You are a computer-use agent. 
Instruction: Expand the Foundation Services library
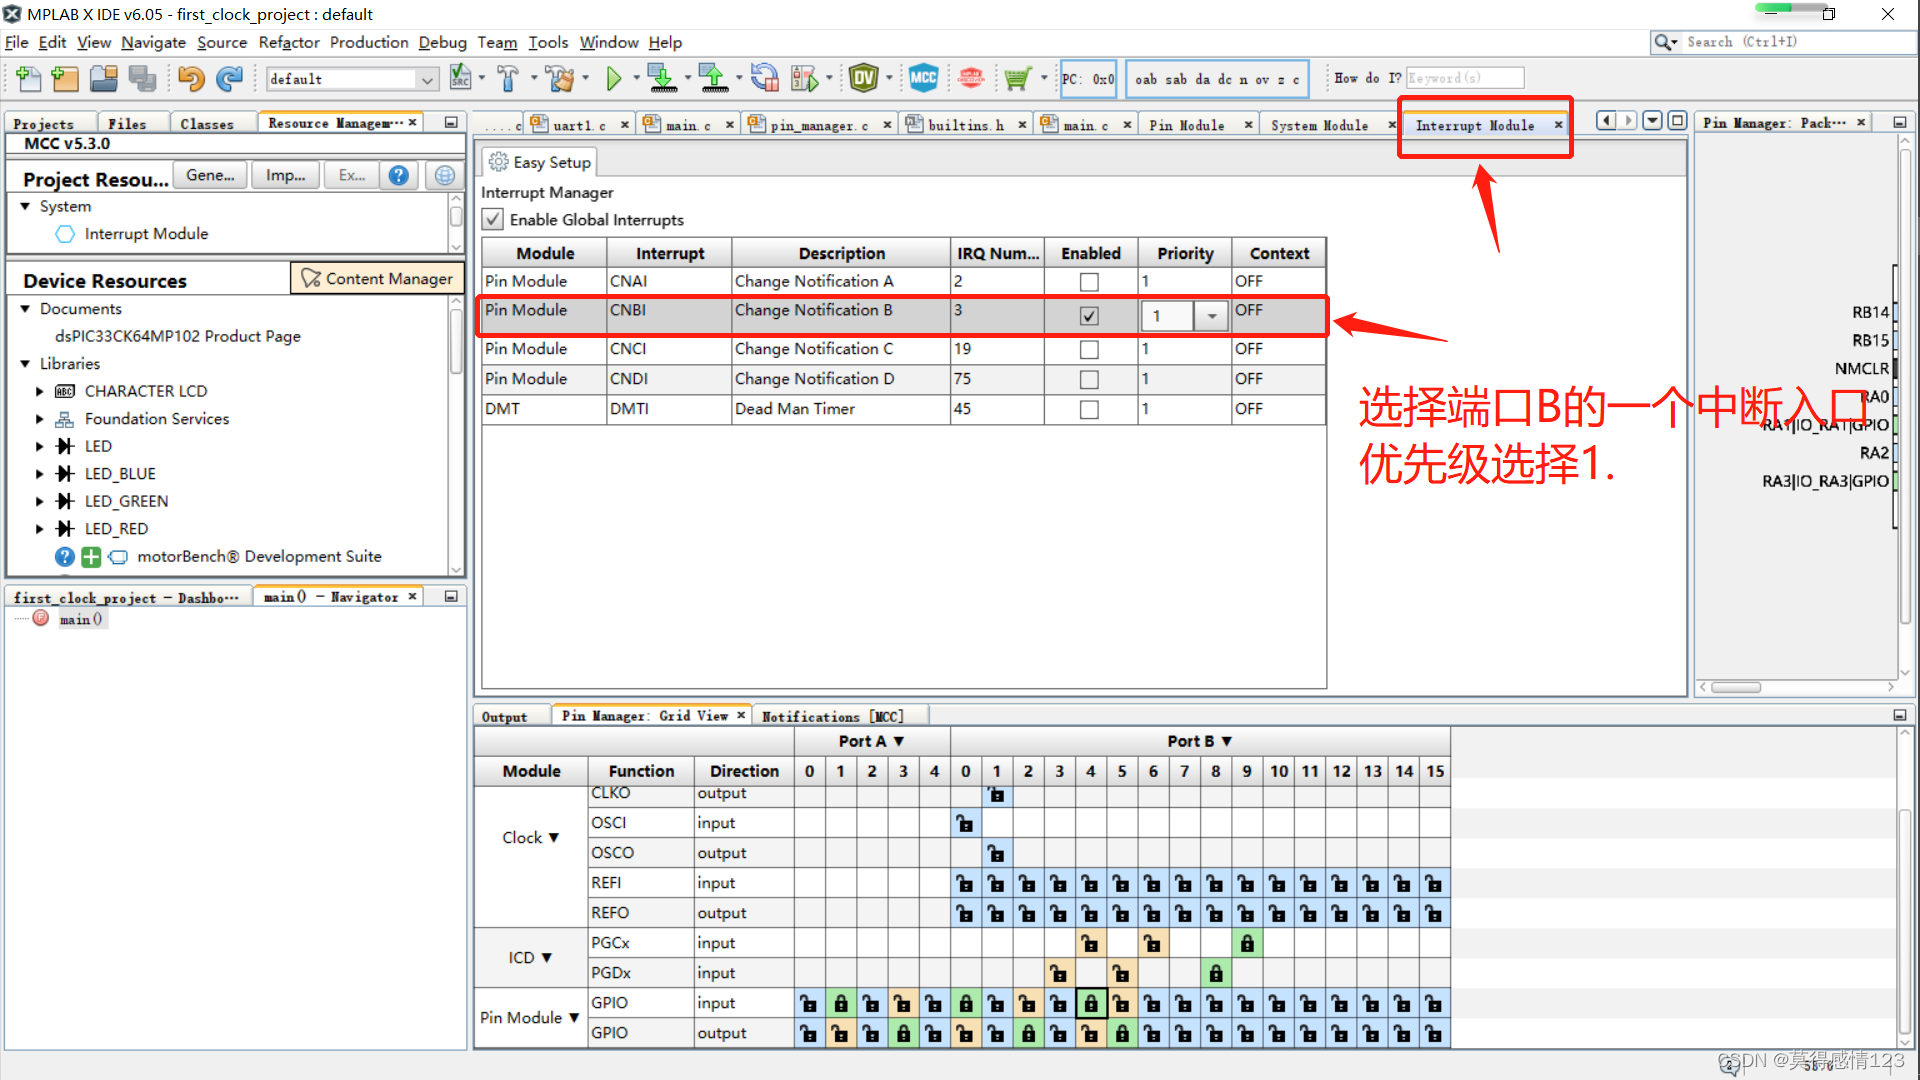coord(39,419)
